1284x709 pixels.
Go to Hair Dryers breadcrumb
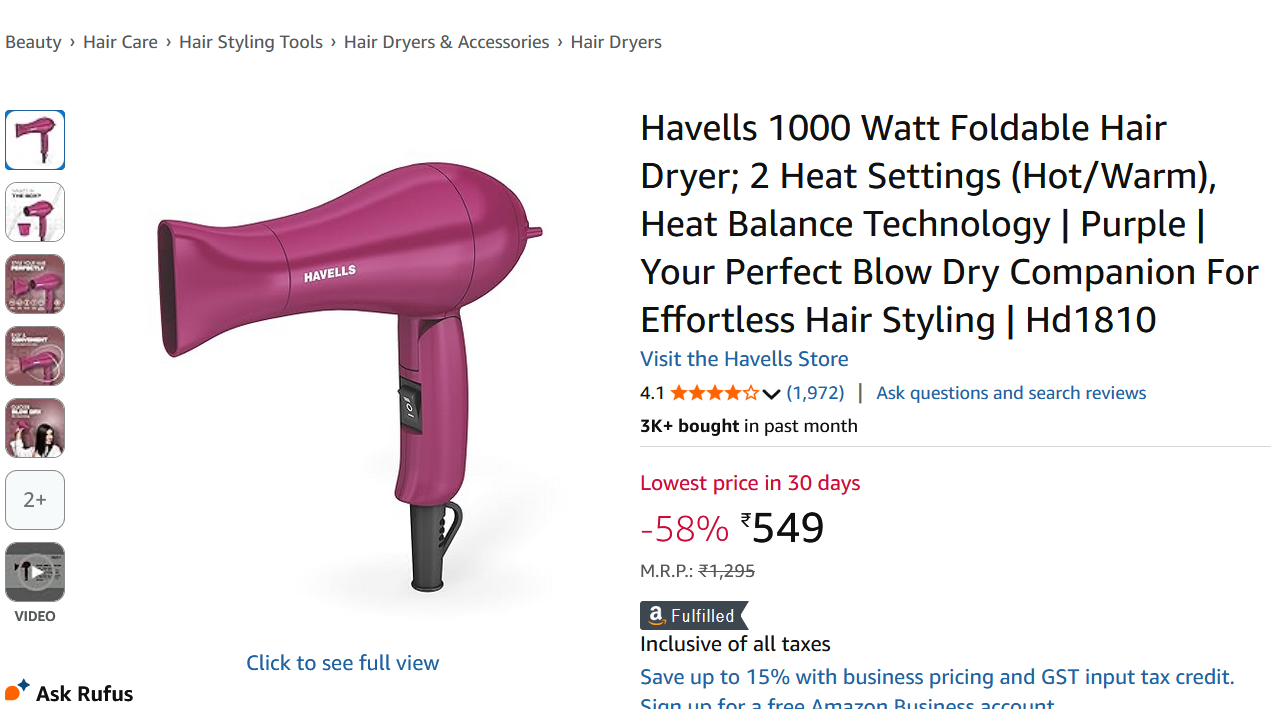pyautogui.click(x=616, y=42)
